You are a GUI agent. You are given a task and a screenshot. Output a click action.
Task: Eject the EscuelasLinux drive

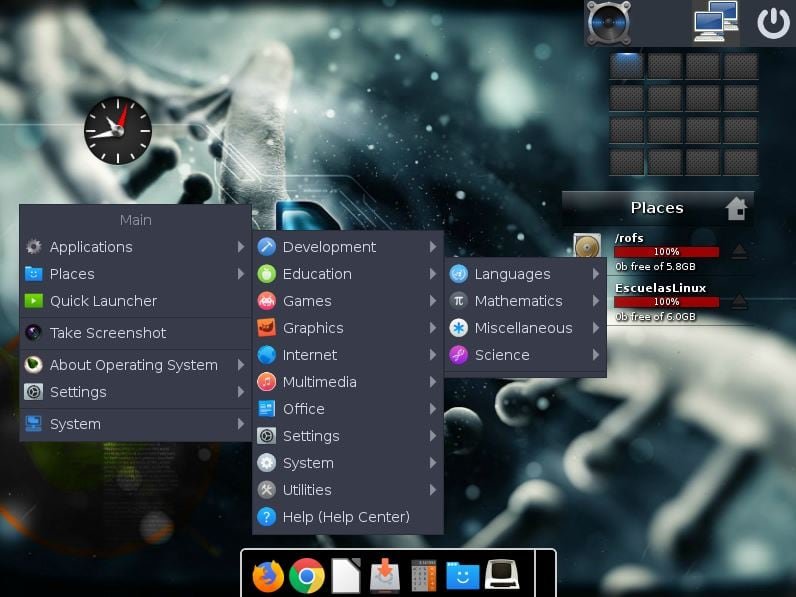[x=739, y=301]
